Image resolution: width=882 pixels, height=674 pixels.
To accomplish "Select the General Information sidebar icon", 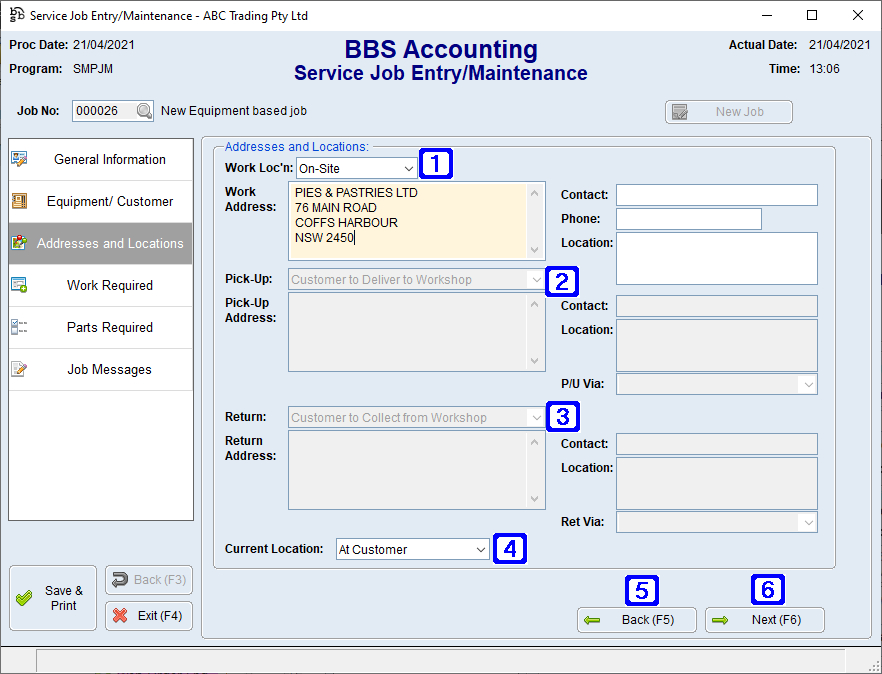I will click(x=20, y=159).
